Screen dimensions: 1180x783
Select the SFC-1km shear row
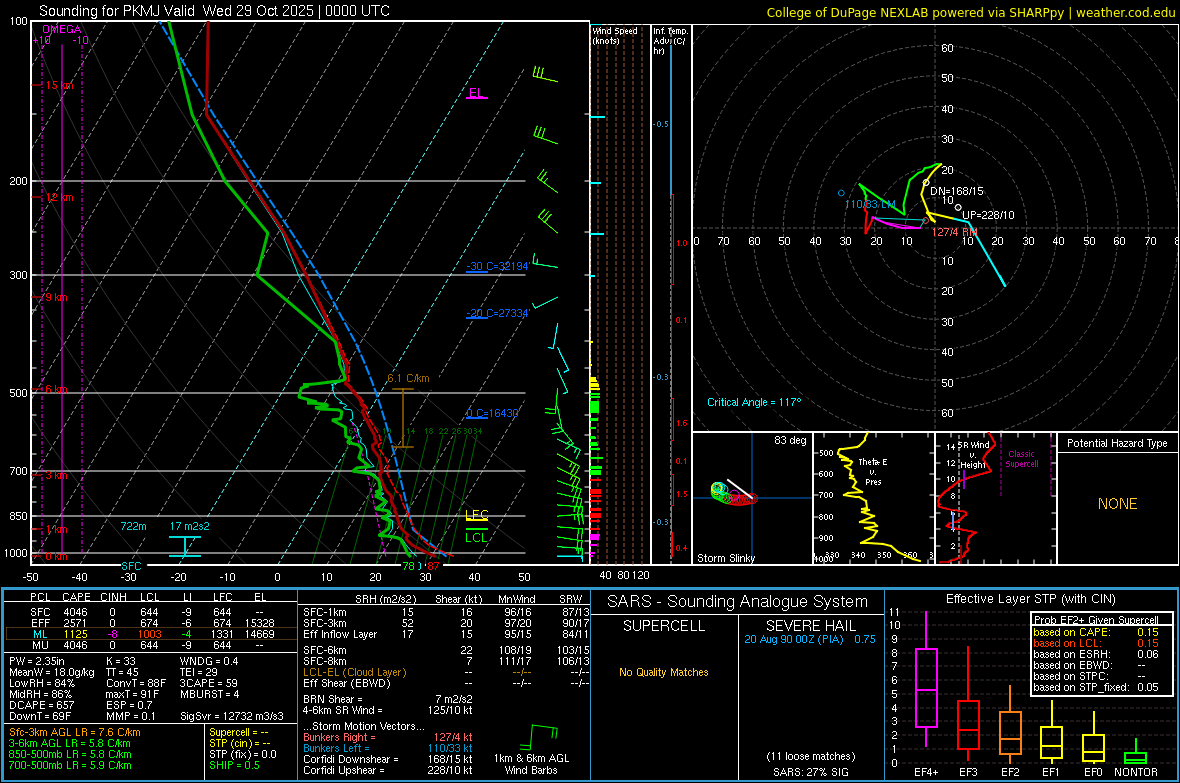446,612
